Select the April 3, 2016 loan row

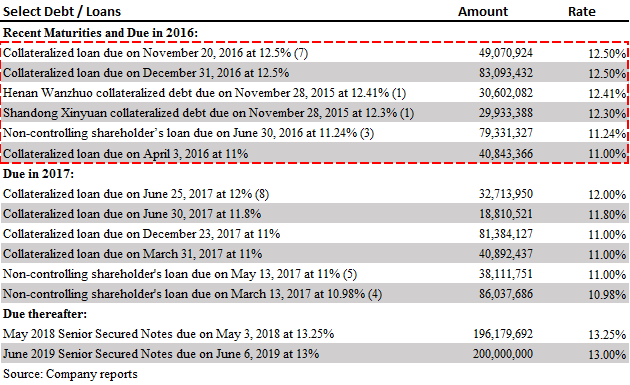click(314, 153)
